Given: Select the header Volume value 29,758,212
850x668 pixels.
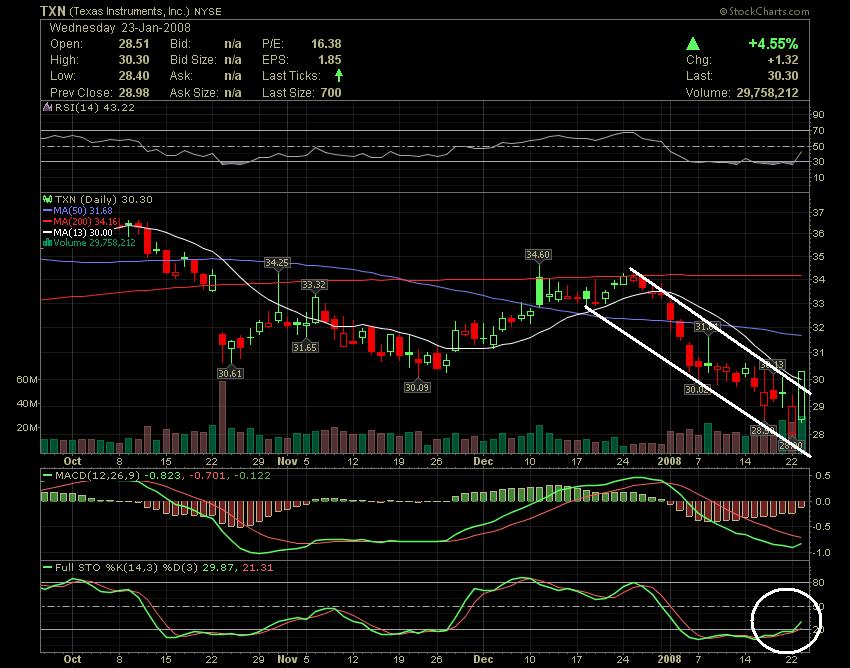Looking at the screenshot, I should [x=767, y=93].
